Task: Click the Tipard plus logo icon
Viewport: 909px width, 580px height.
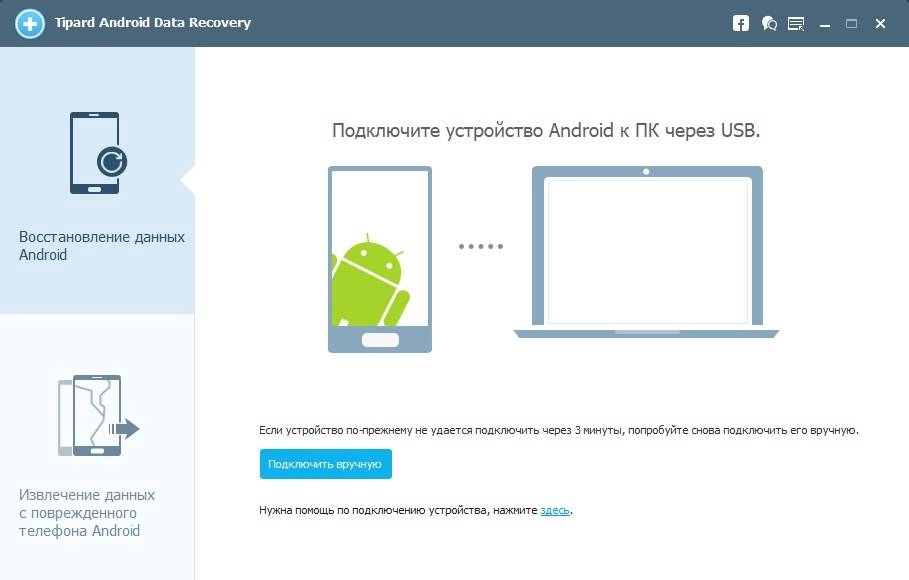Action: click(30, 24)
